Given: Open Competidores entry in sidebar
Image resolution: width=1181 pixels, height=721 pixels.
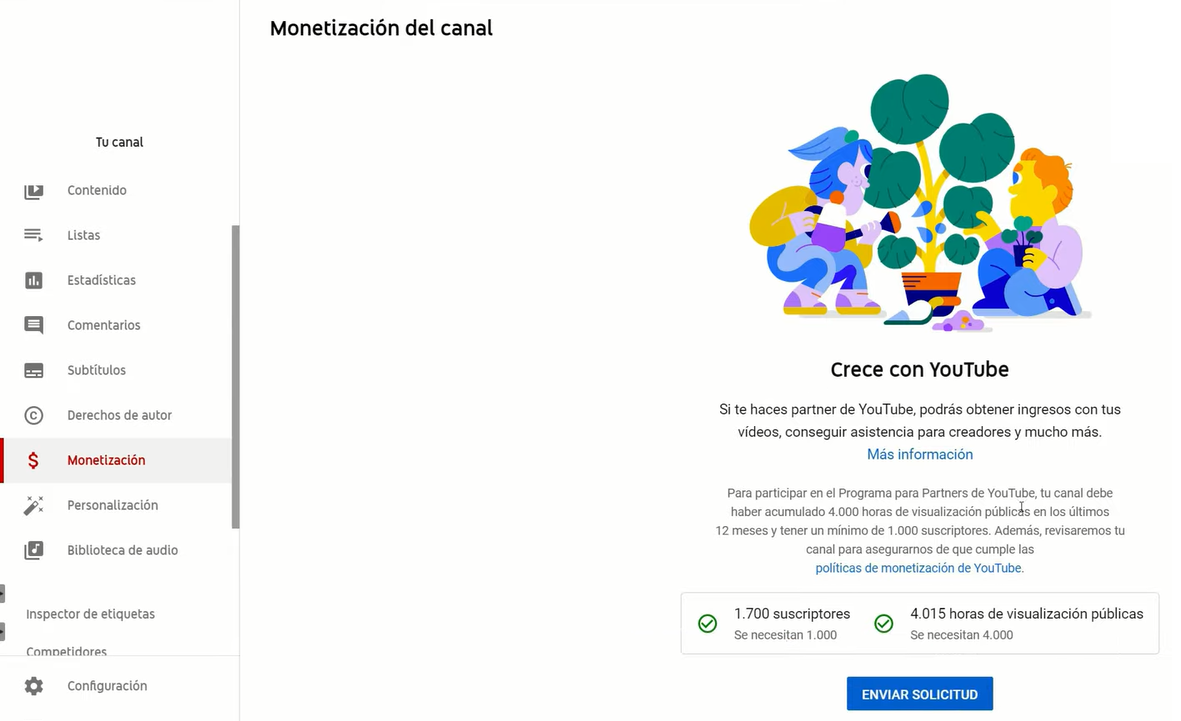Looking at the screenshot, I should tap(66, 651).
